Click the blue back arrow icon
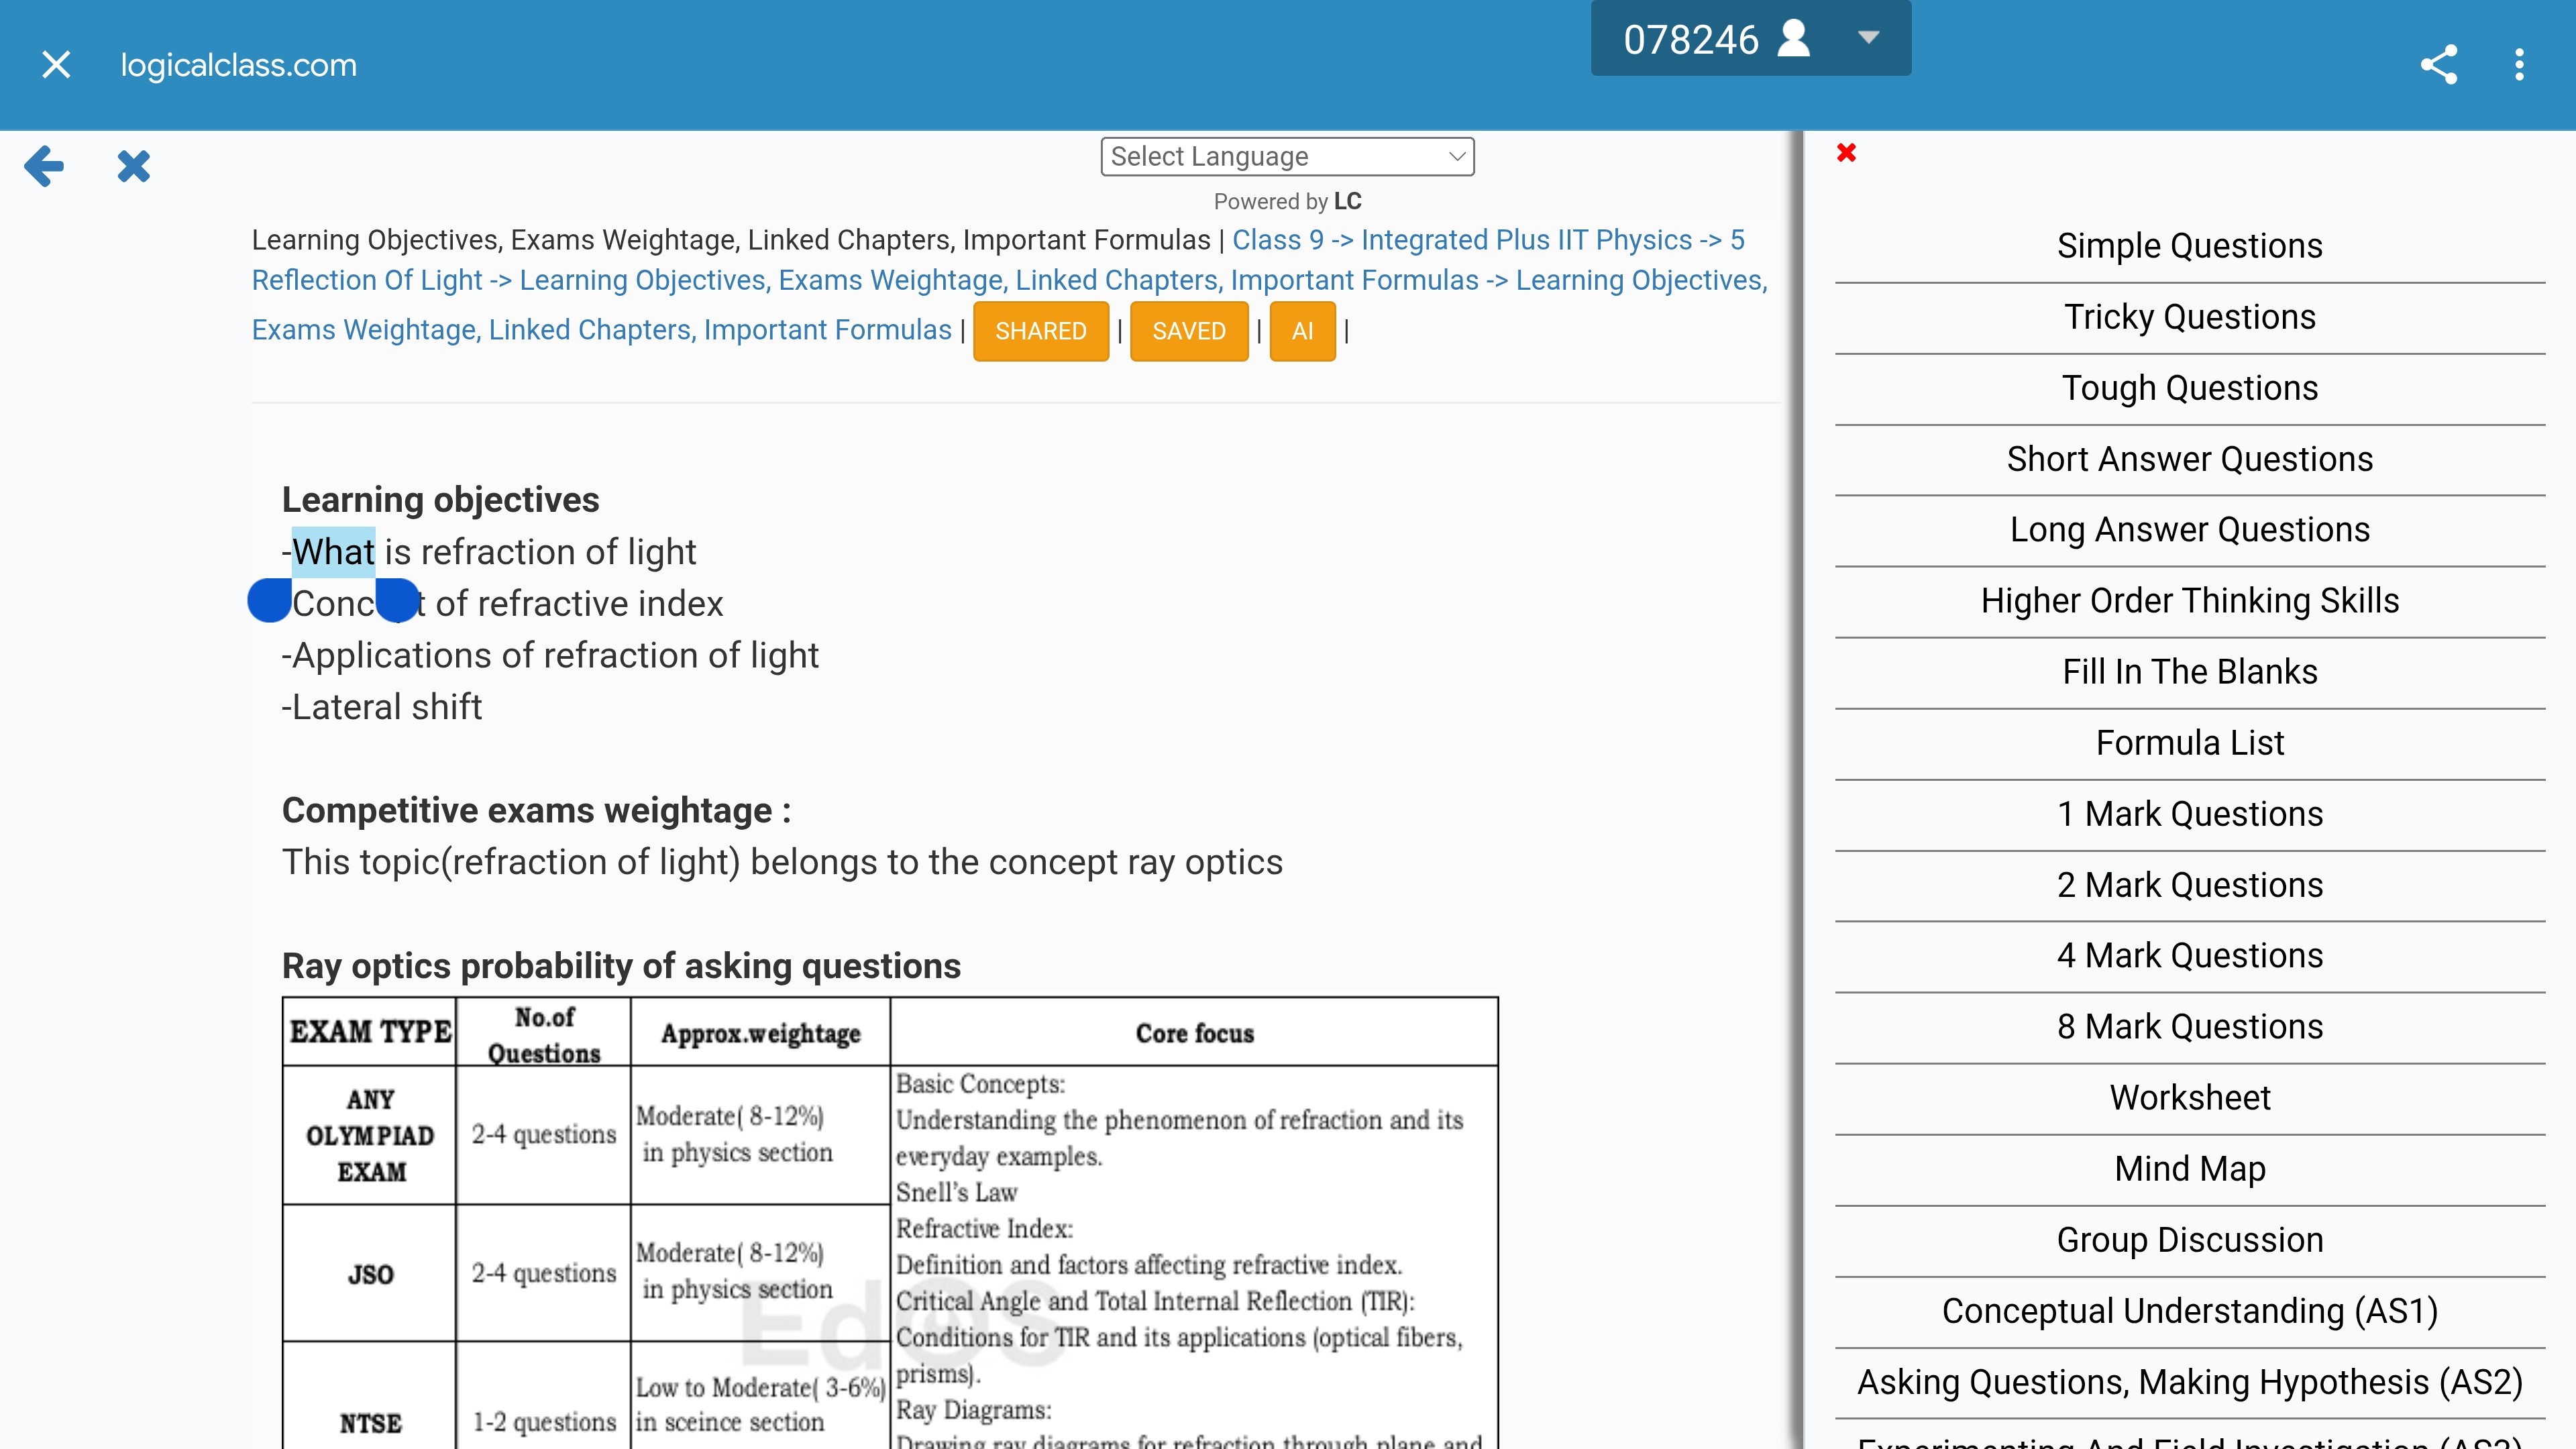 coord(44,166)
